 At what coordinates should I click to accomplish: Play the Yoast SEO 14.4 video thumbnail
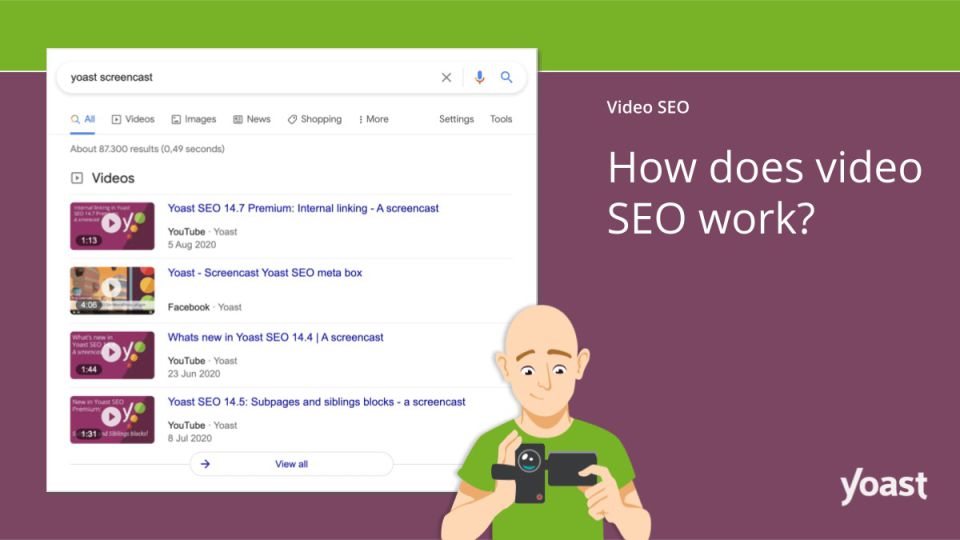click(112, 354)
